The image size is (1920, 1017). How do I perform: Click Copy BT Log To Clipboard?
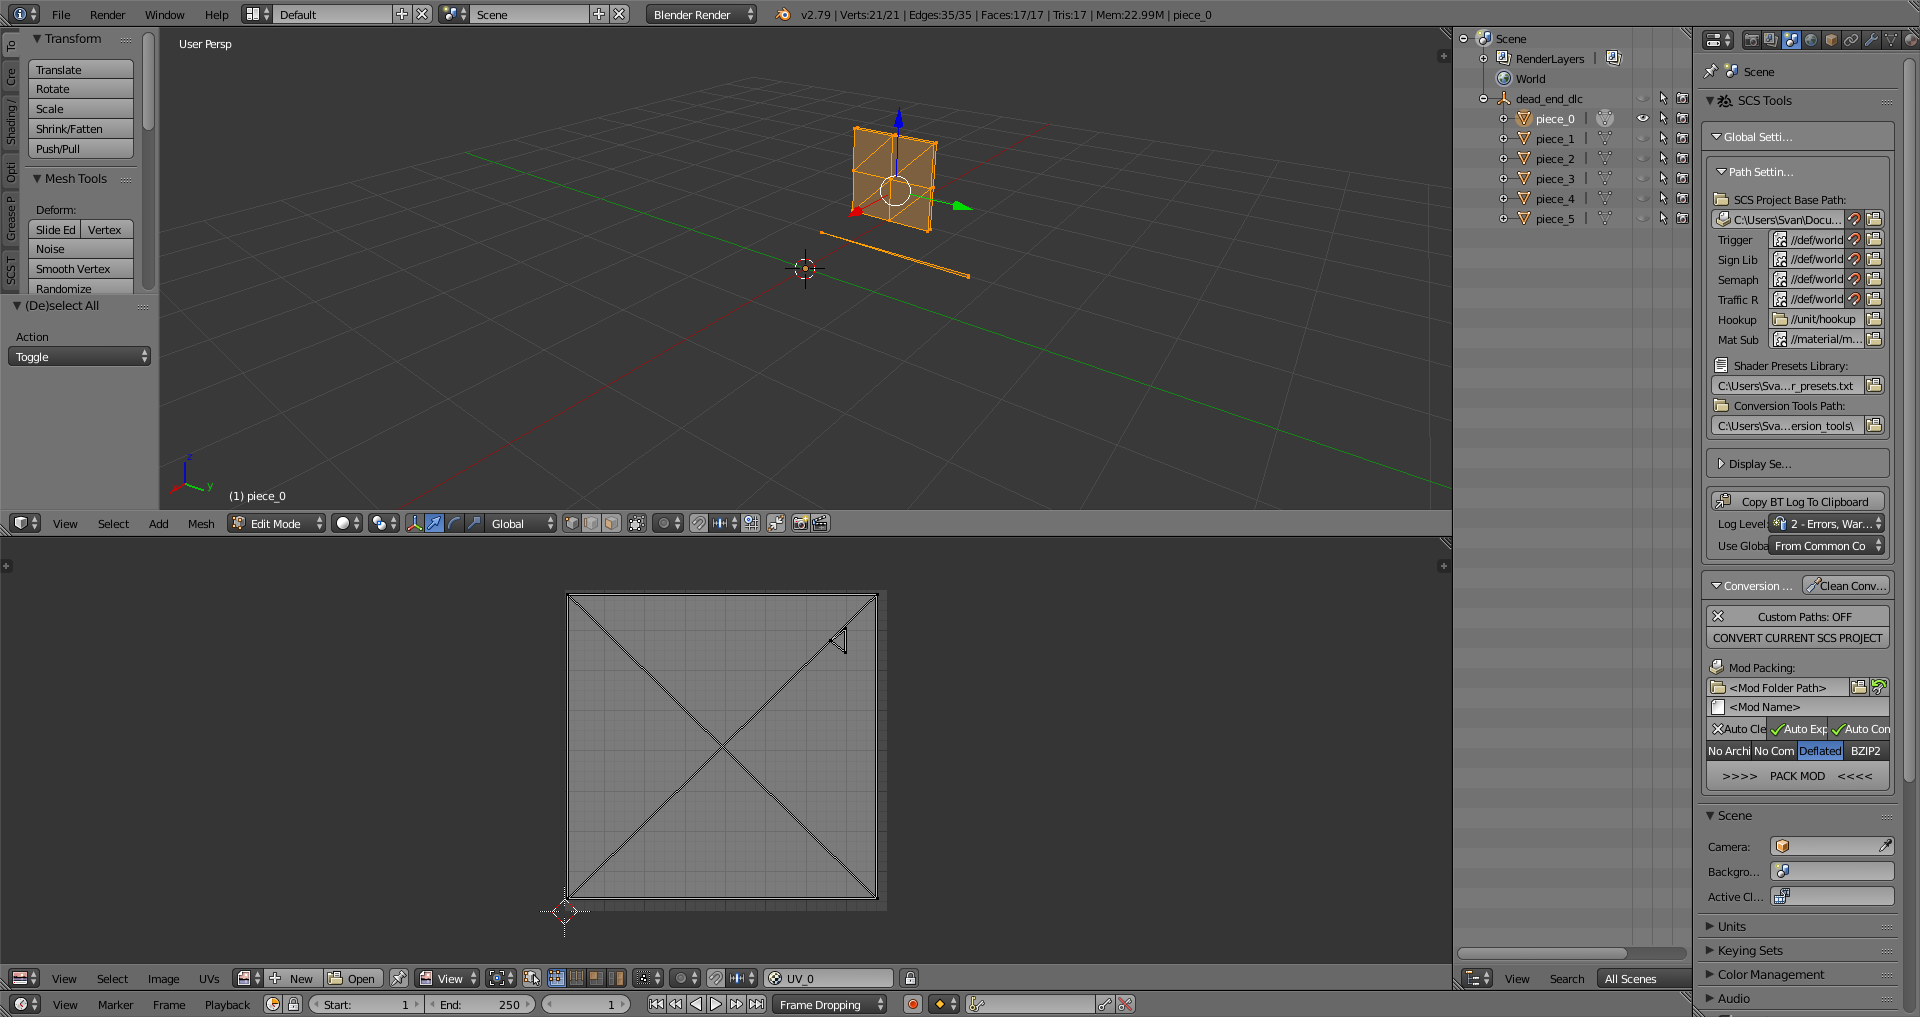pos(1797,501)
